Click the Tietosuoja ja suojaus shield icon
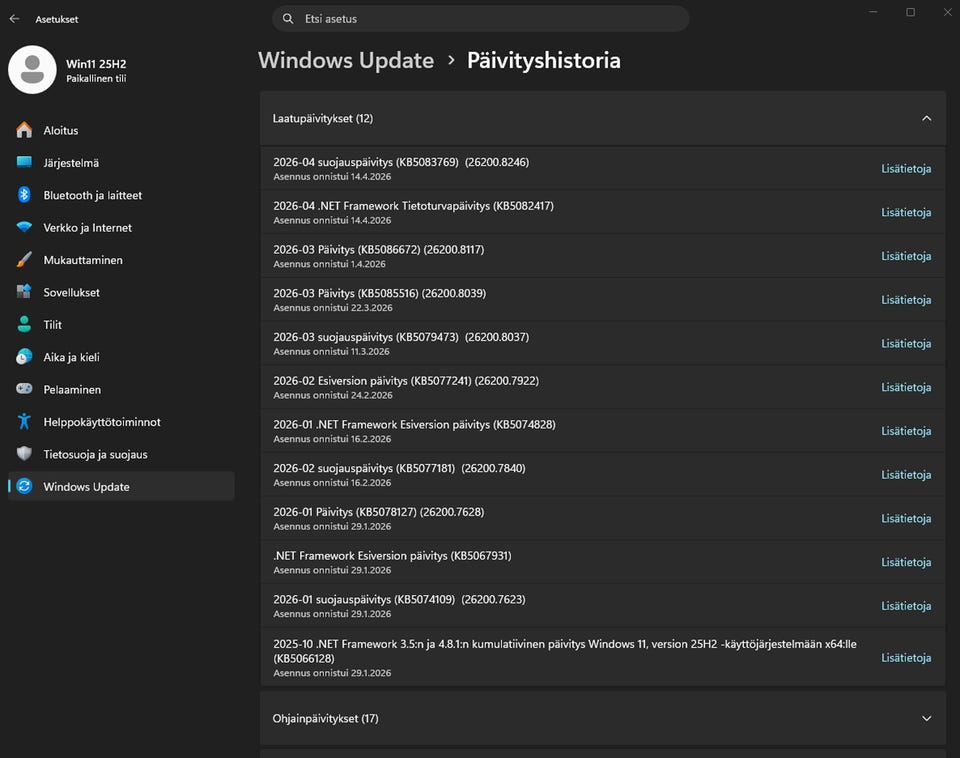Image resolution: width=960 pixels, height=758 pixels. [x=24, y=455]
